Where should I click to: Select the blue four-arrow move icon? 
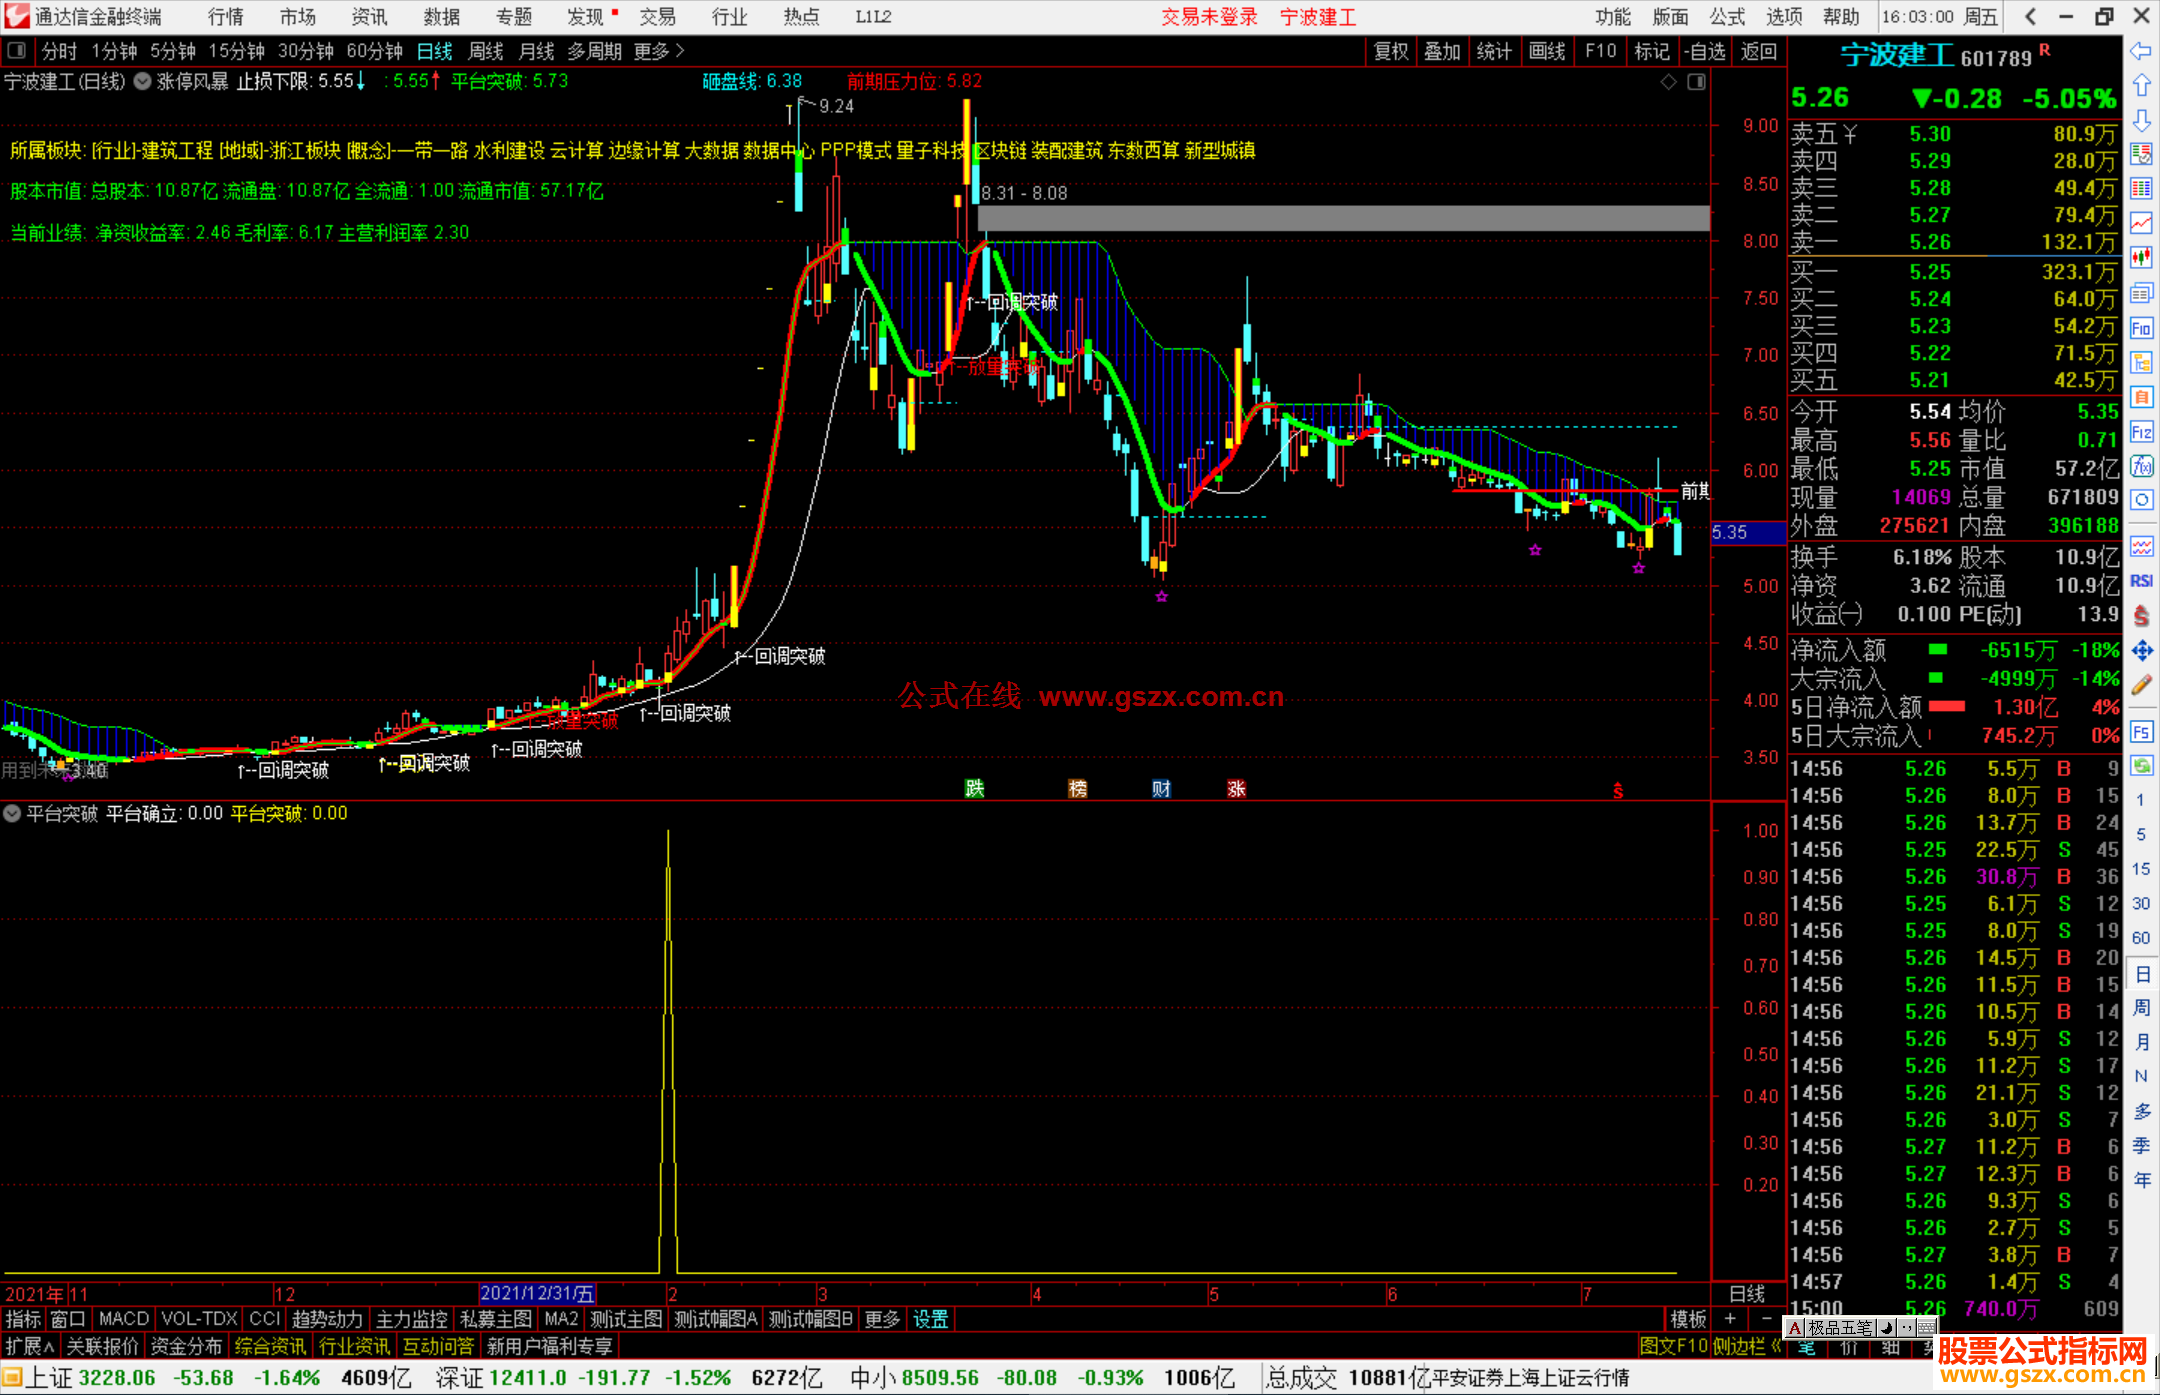tap(2141, 651)
